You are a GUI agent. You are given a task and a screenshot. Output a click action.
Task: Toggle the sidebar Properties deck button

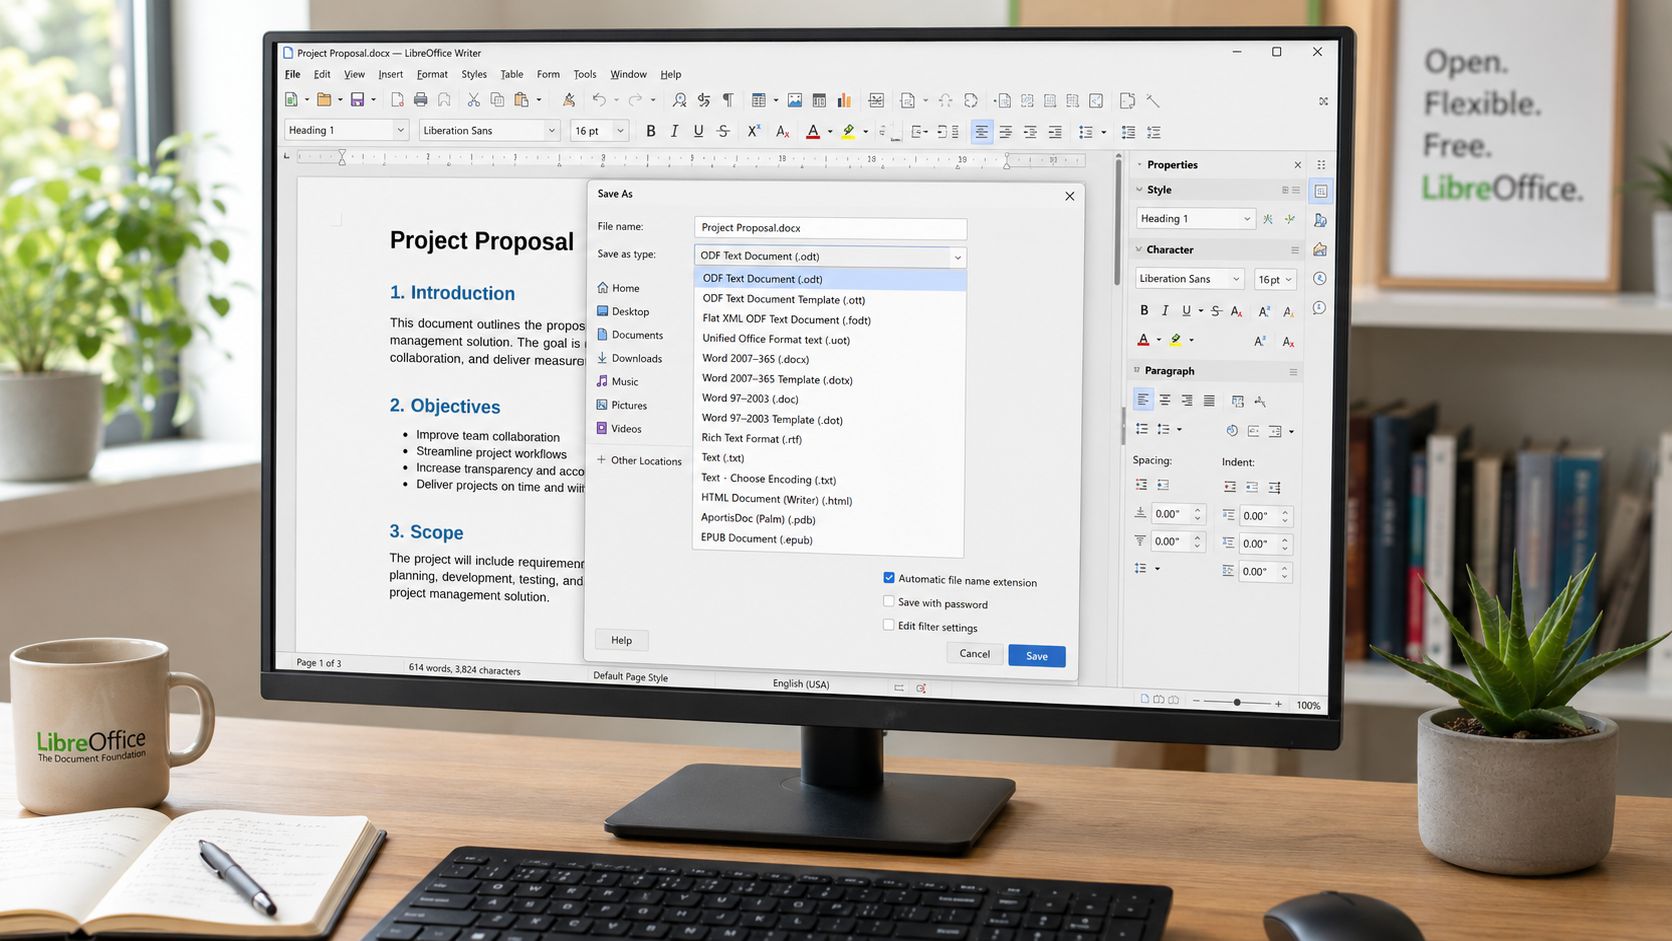tap(1321, 191)
